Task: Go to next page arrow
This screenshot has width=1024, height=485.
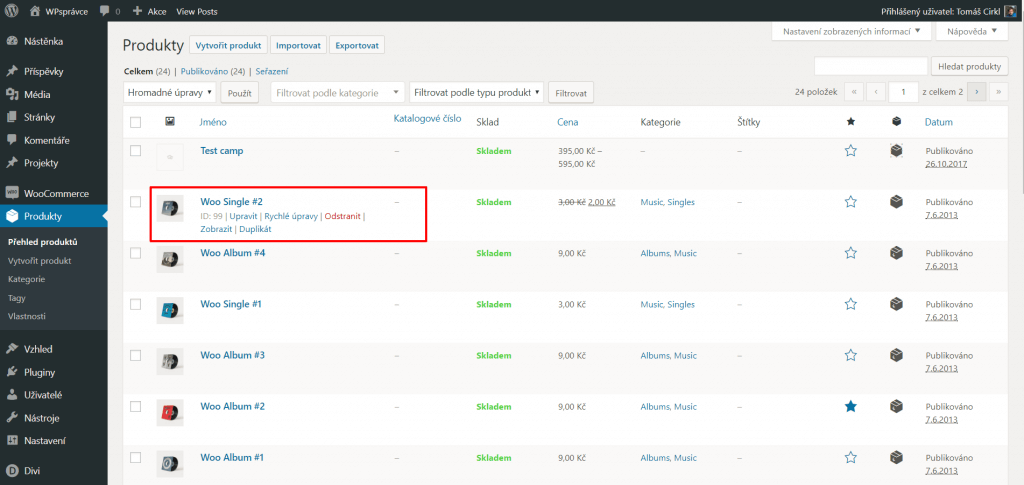Action: coord(976,93)
